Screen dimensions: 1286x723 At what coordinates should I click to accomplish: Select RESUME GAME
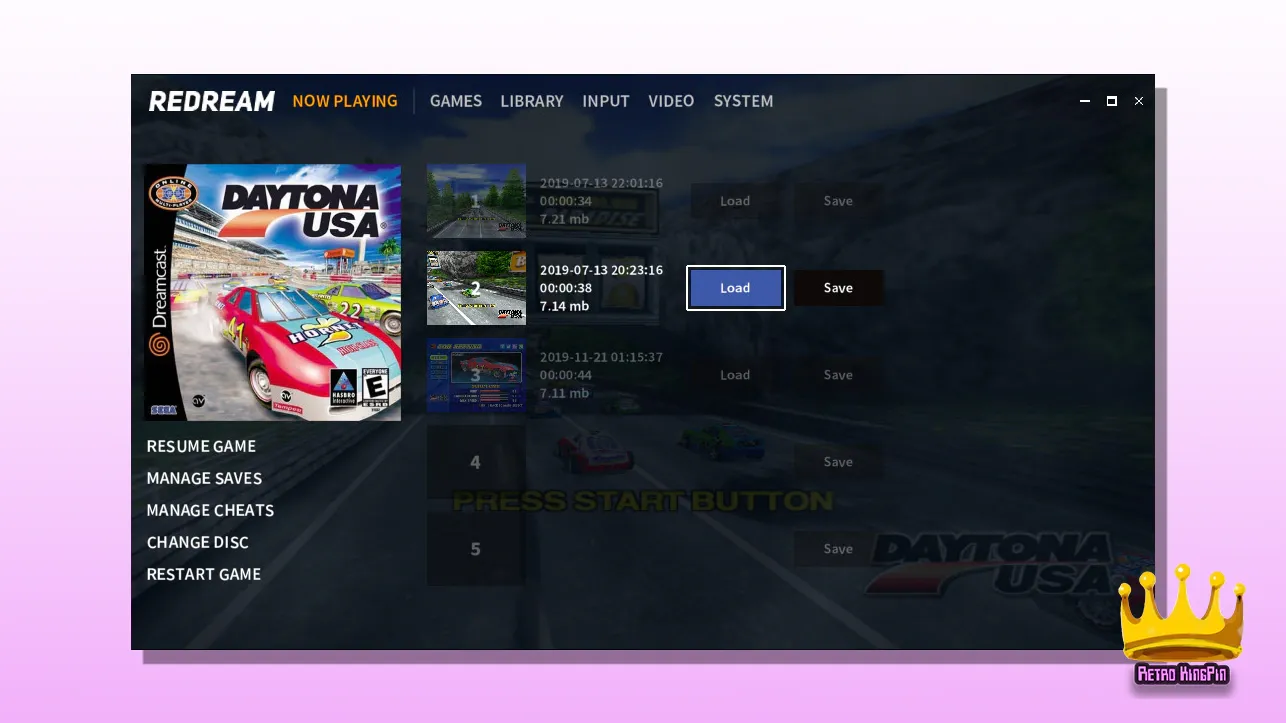(201, 446)
